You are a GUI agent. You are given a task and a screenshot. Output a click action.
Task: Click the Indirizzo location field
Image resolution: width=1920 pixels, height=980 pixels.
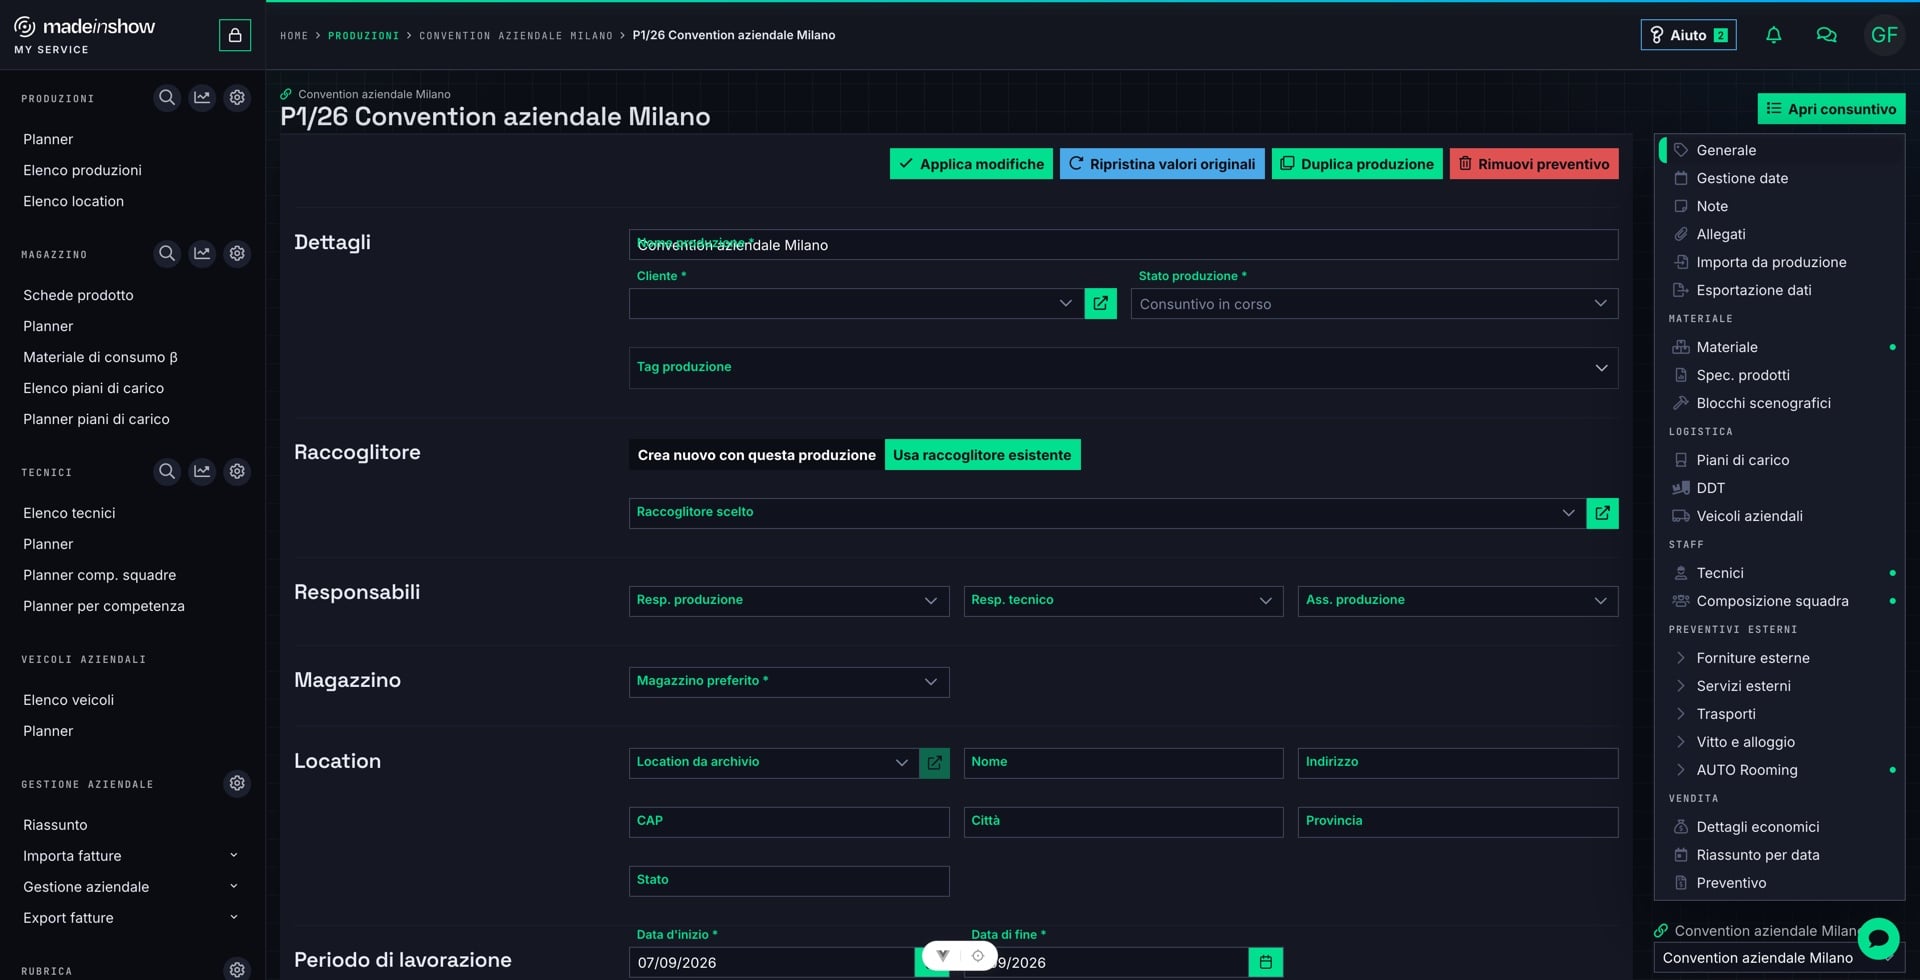(x=1458, y=763)
